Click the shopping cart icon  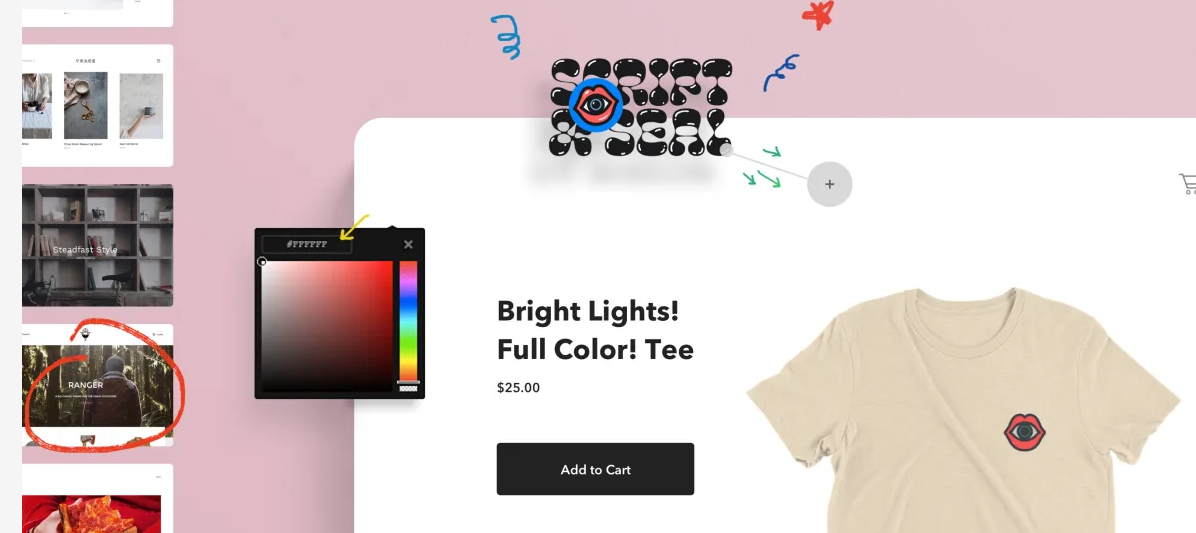tap(1188, 184)
